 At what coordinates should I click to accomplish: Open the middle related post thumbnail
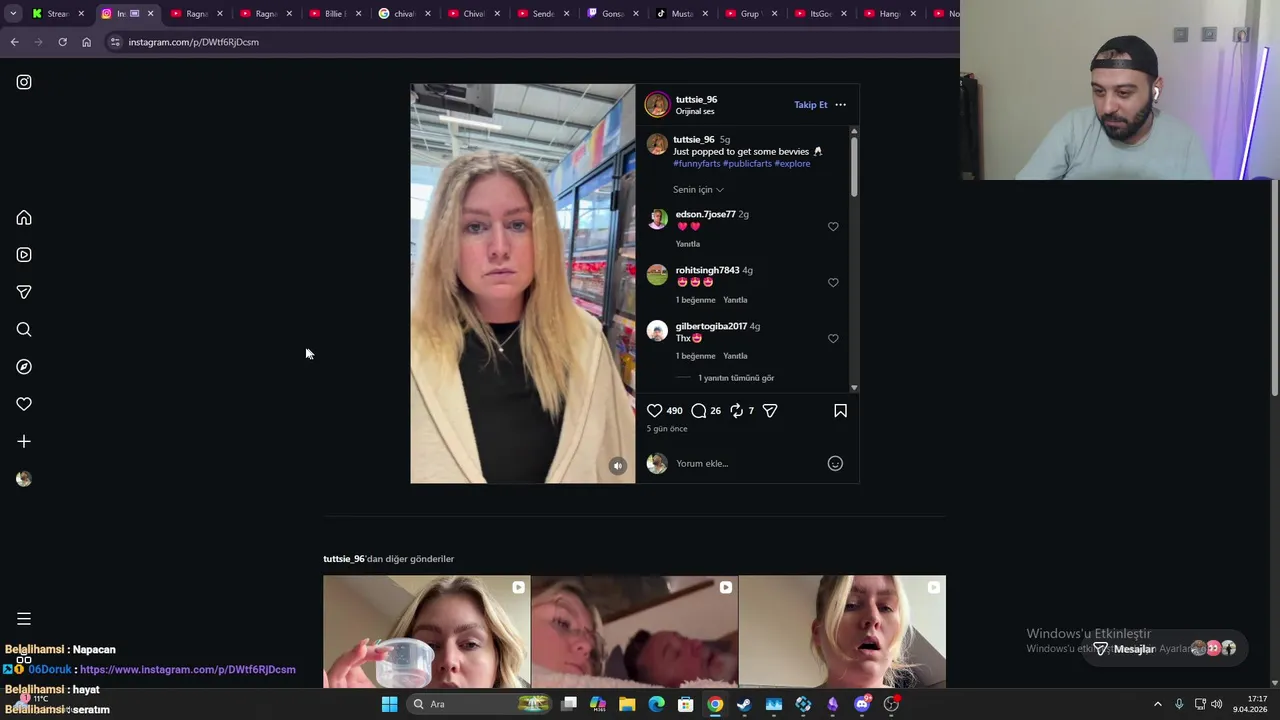(634, 632)
